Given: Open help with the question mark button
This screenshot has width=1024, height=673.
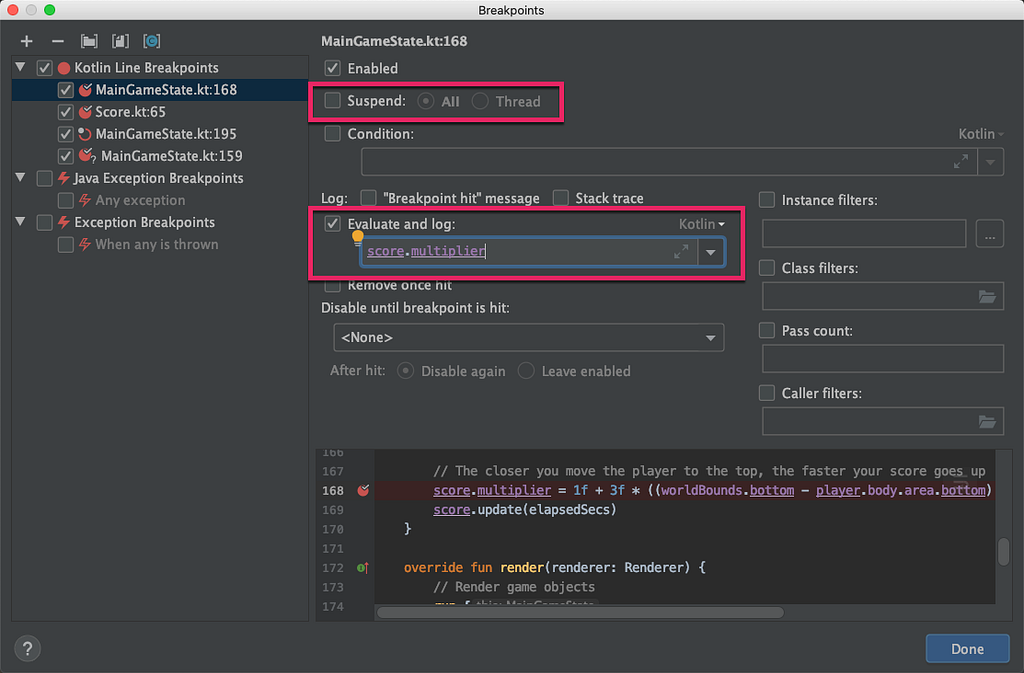Looking at the screenshot, I should point(27,648).
